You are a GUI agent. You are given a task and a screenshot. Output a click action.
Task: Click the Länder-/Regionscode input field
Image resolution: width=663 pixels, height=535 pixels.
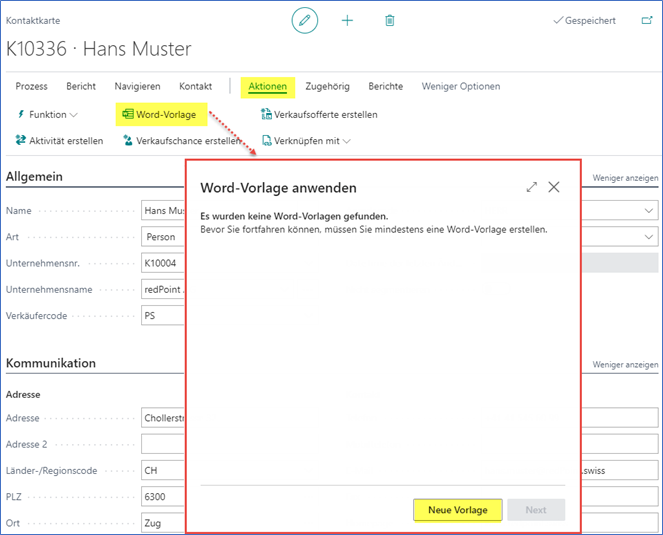(x=163, y=470)
